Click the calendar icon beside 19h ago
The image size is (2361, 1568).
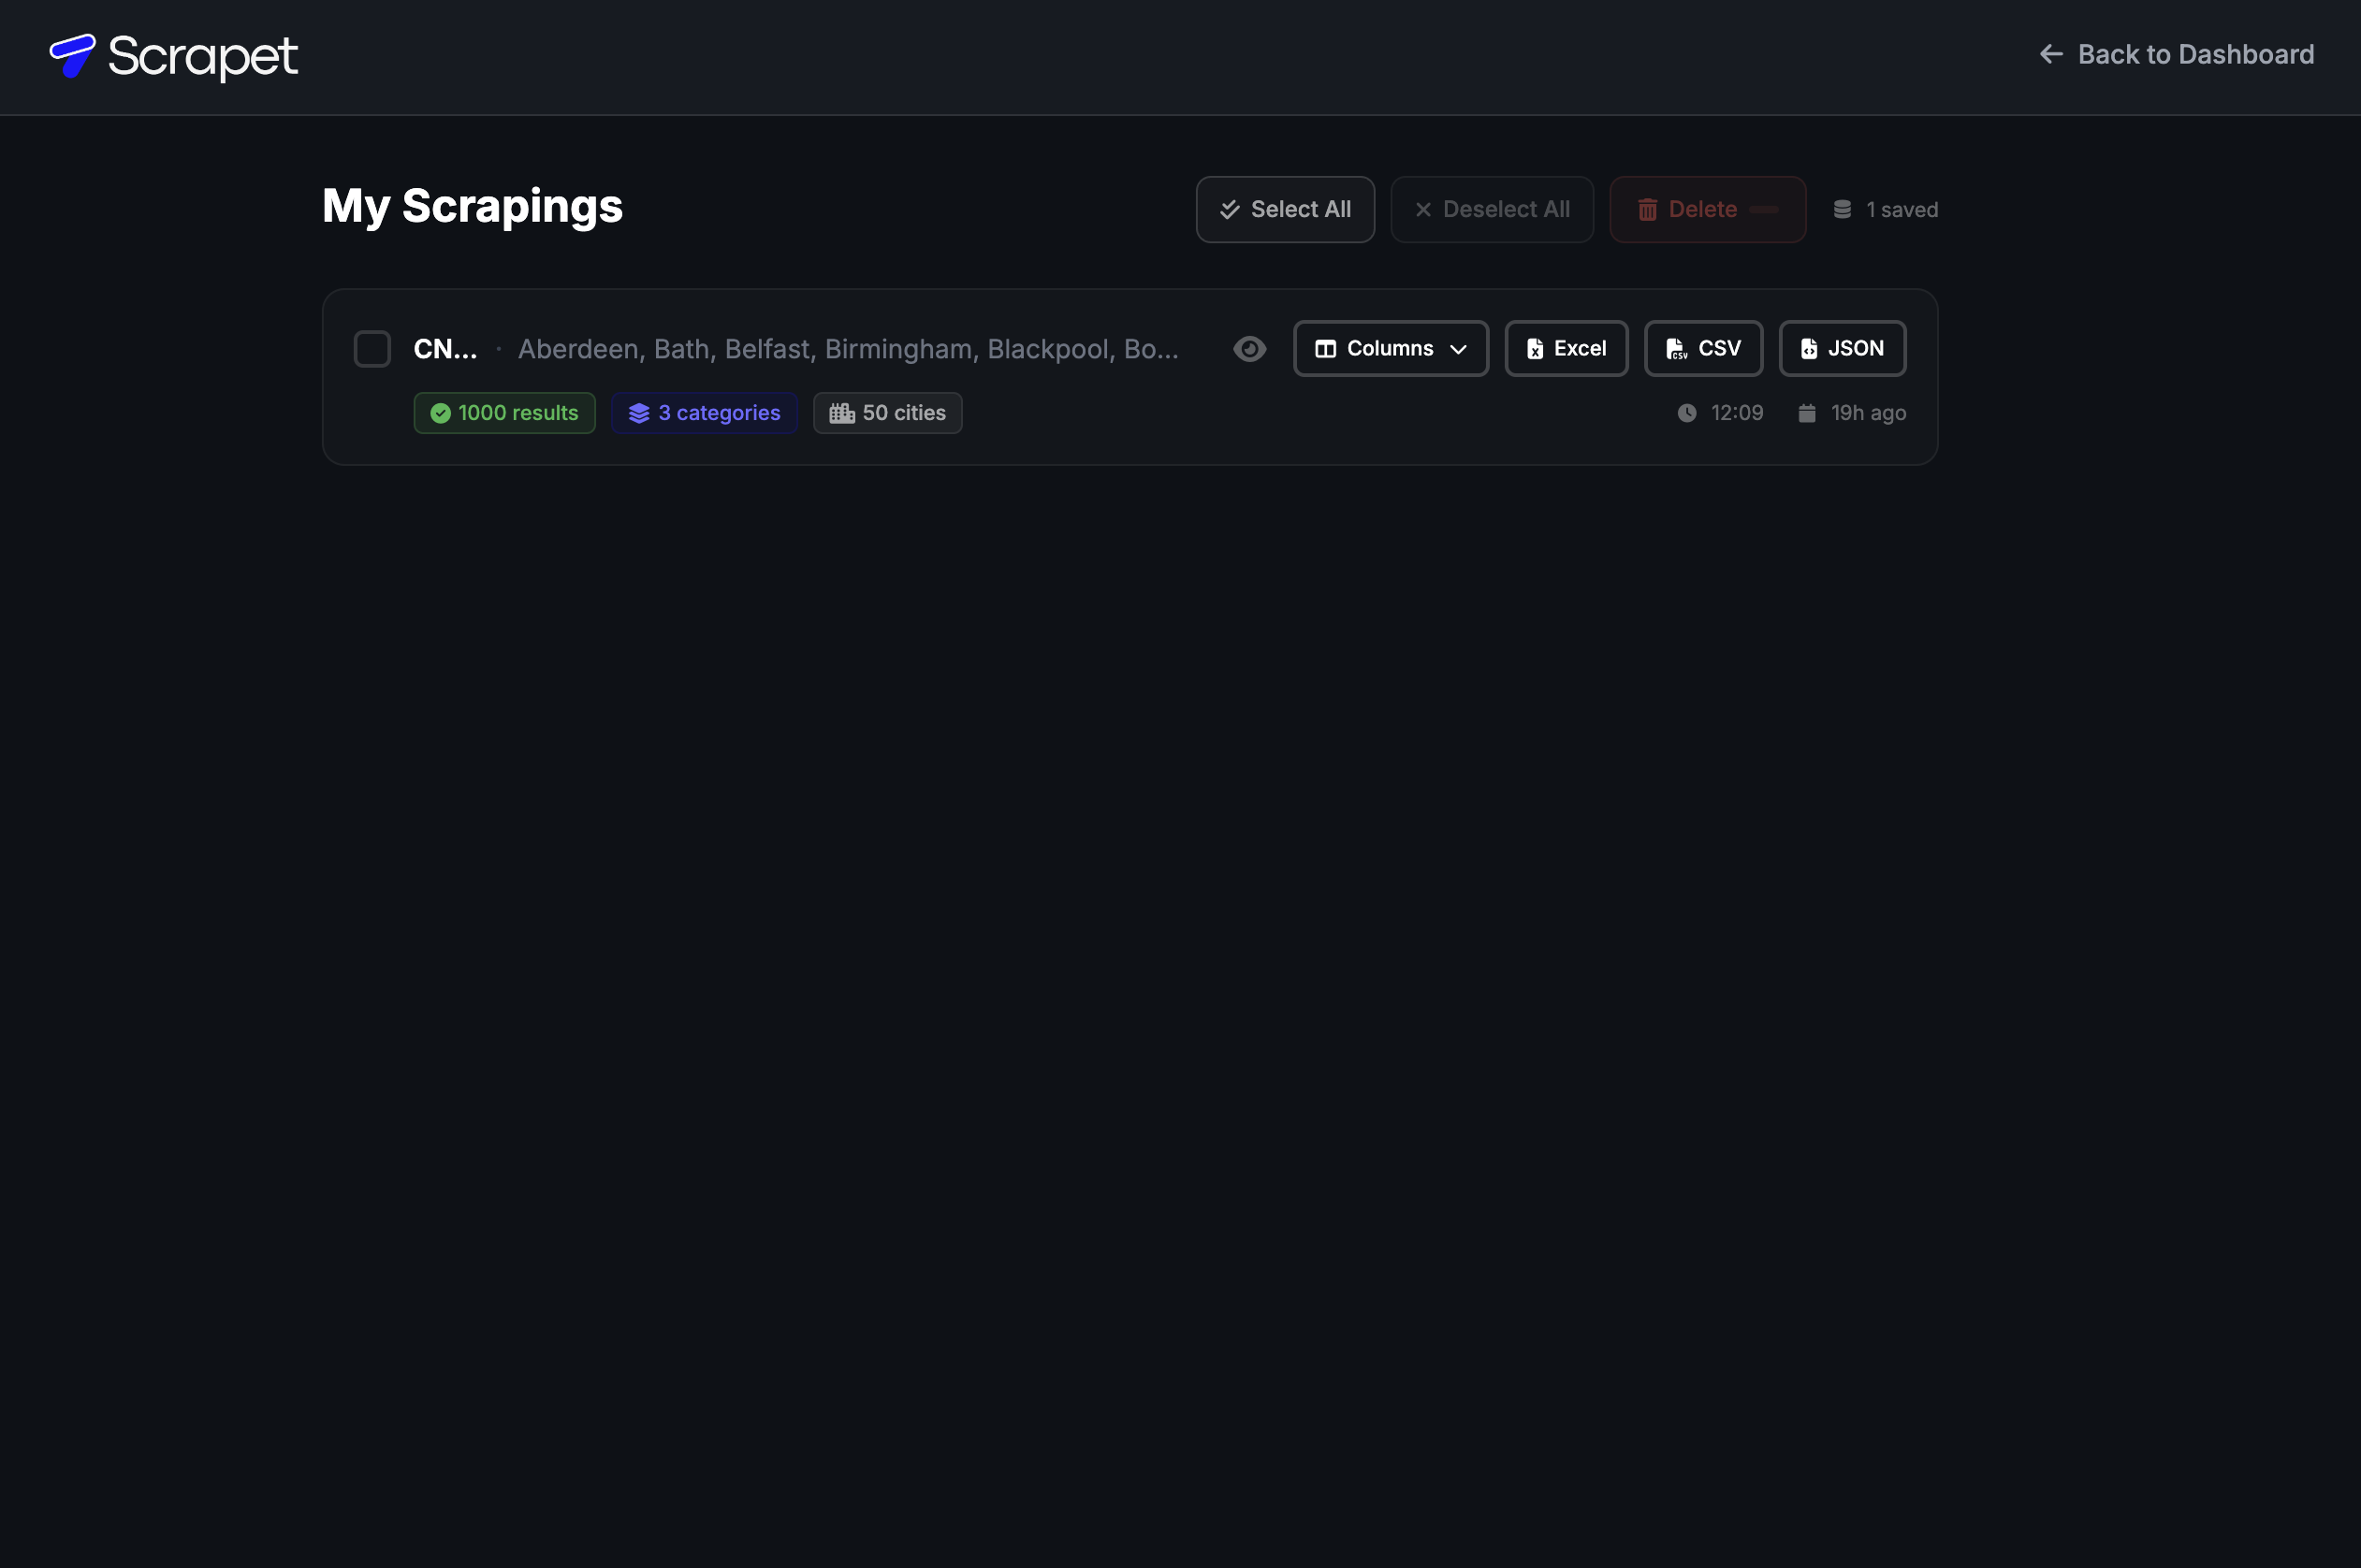click(x=1806, y=413)
